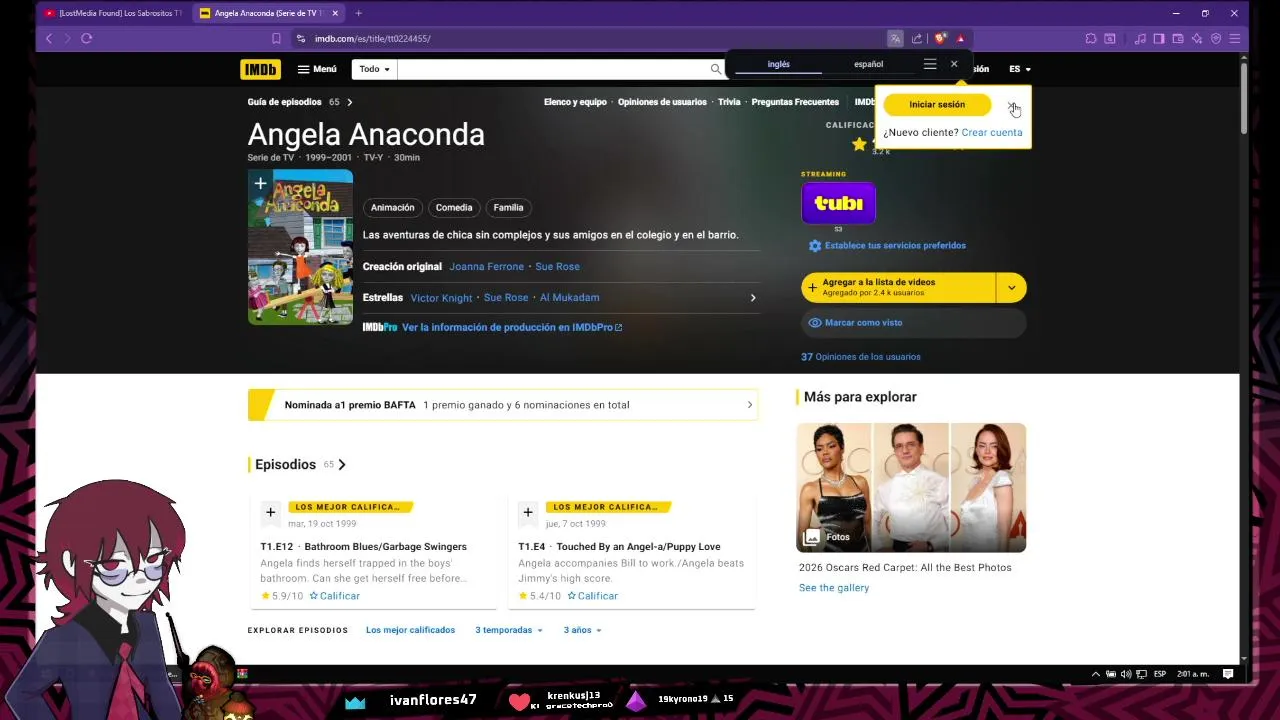Focus the IMDb search input field
Screen dimensions: 1280x720
[553, 69]
